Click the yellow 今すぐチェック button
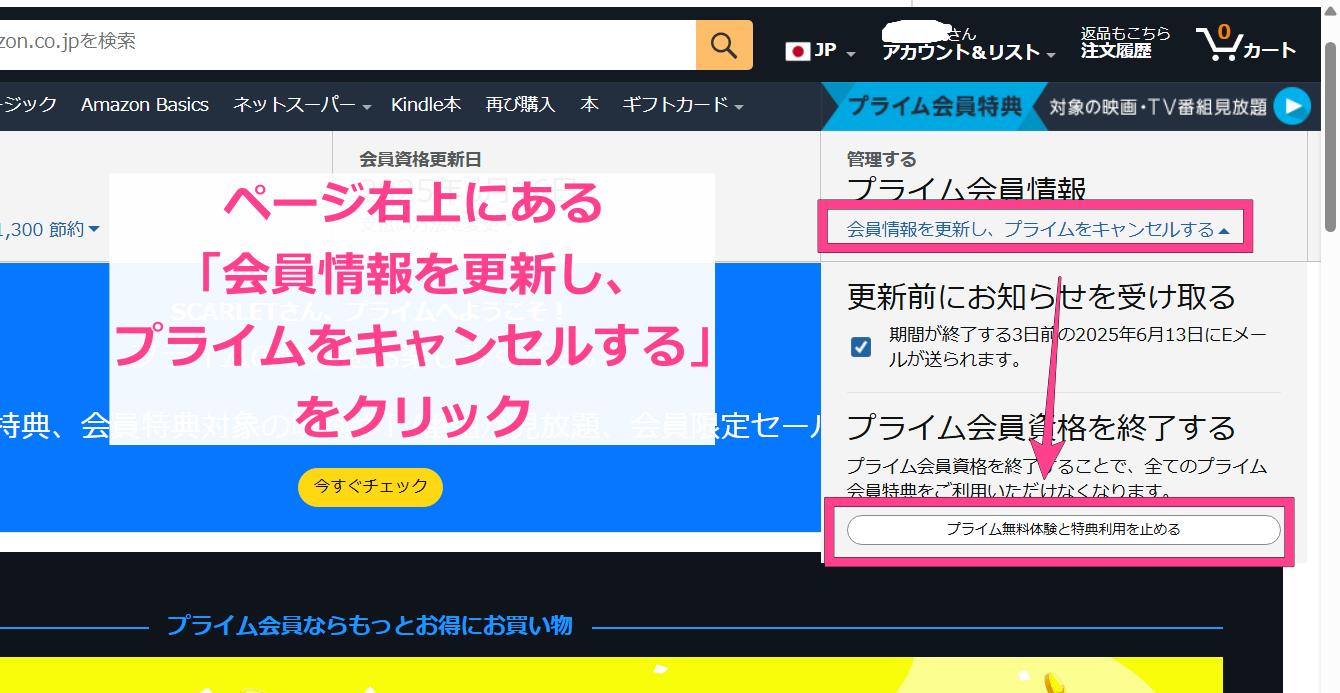The height and width of the screenshot is (693, 1340). click(x=370, y=486)
